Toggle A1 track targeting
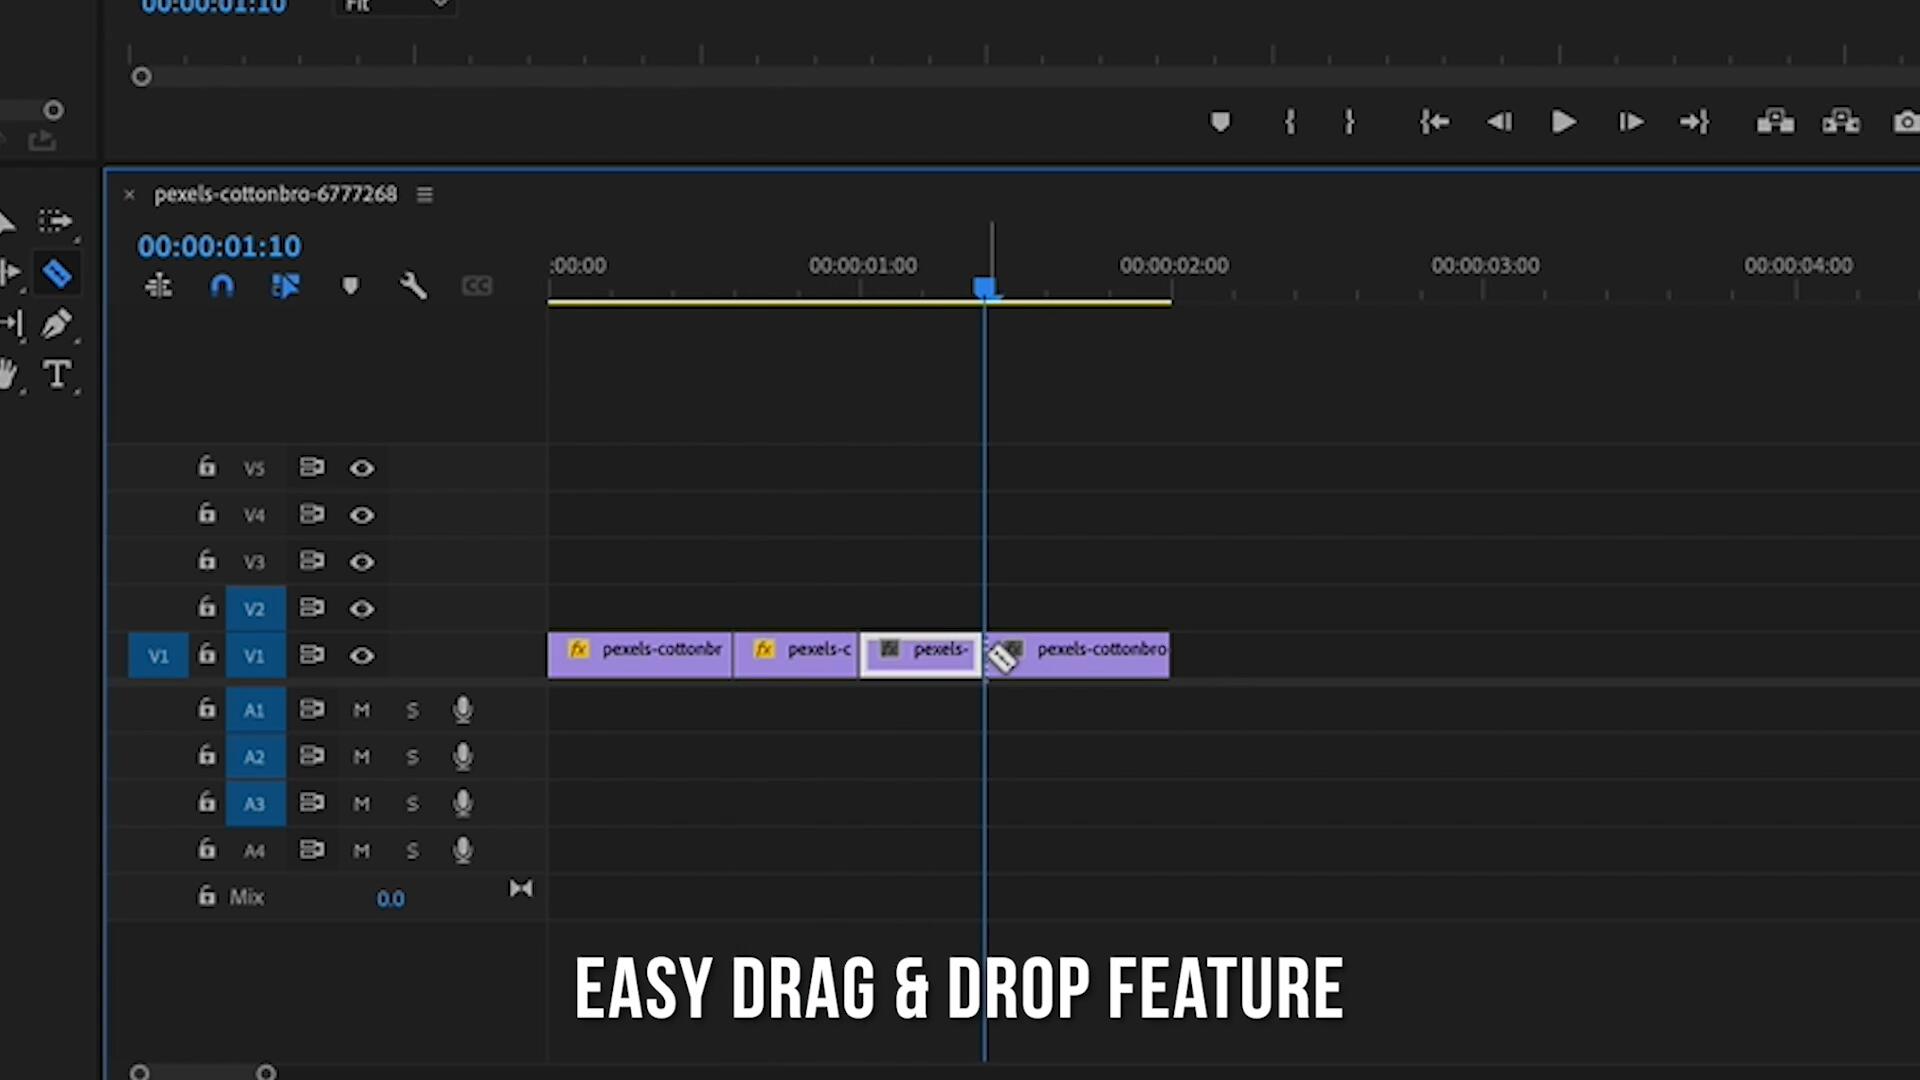Screen dimensions: 1920x1080 (x=255, y=710)
